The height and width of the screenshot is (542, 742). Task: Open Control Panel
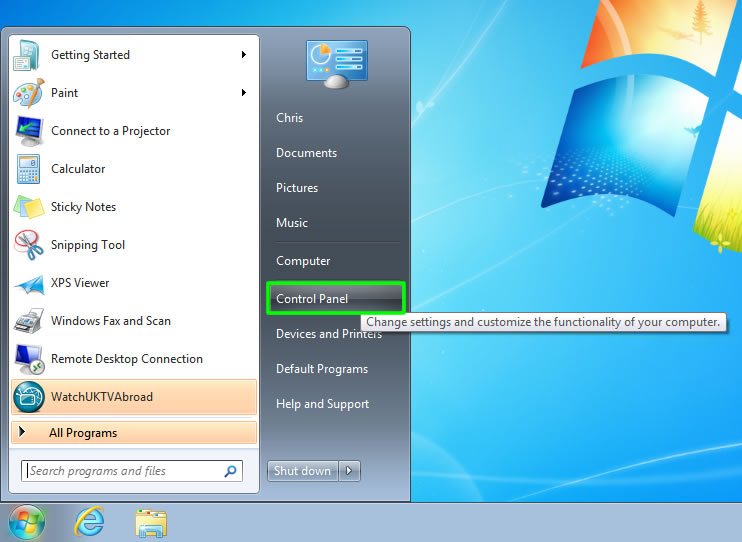[336, 299]
